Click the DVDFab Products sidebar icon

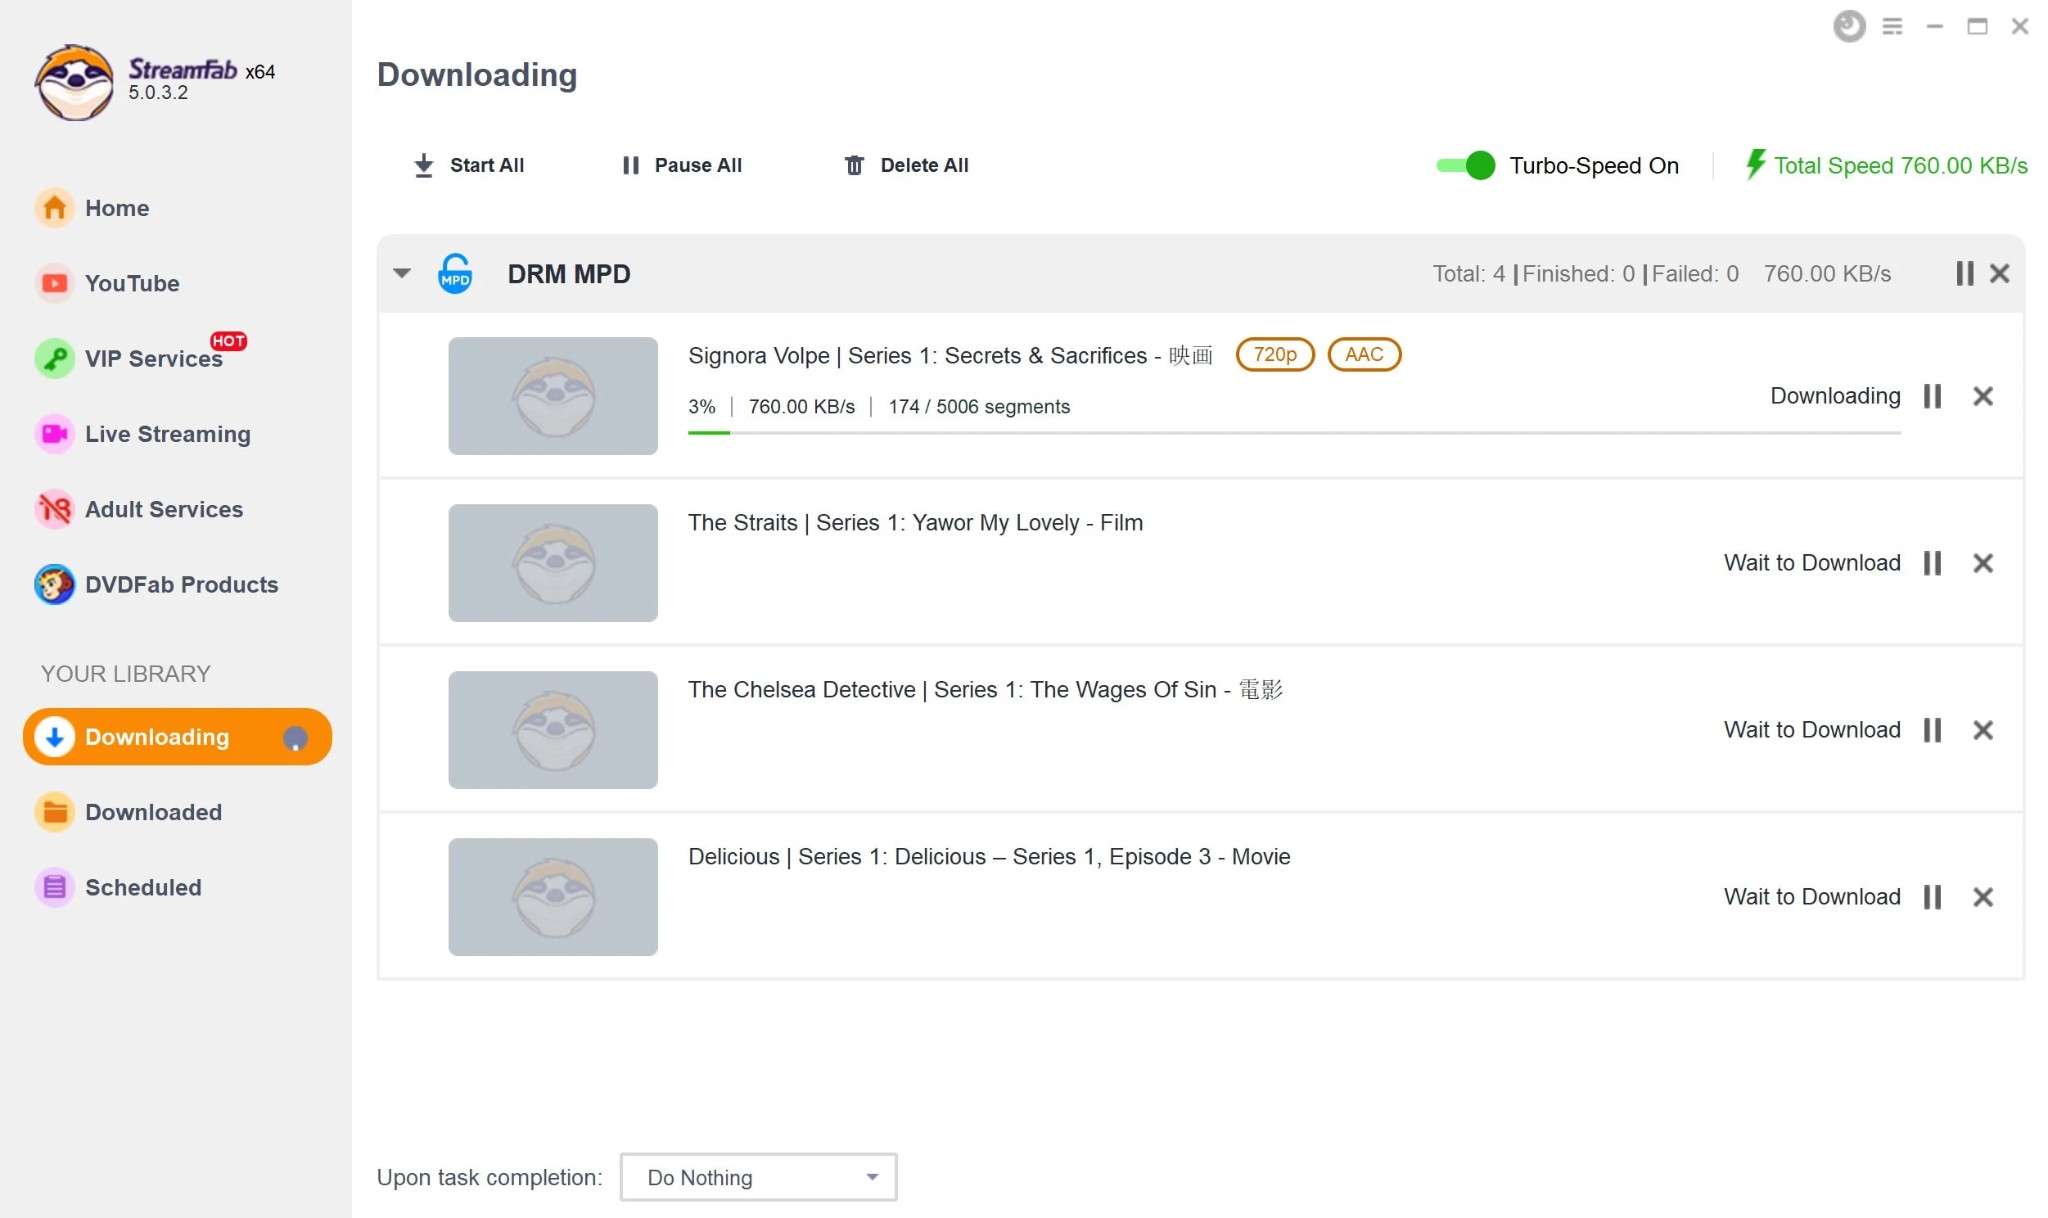pyautogui.click(x=54, y=584)
